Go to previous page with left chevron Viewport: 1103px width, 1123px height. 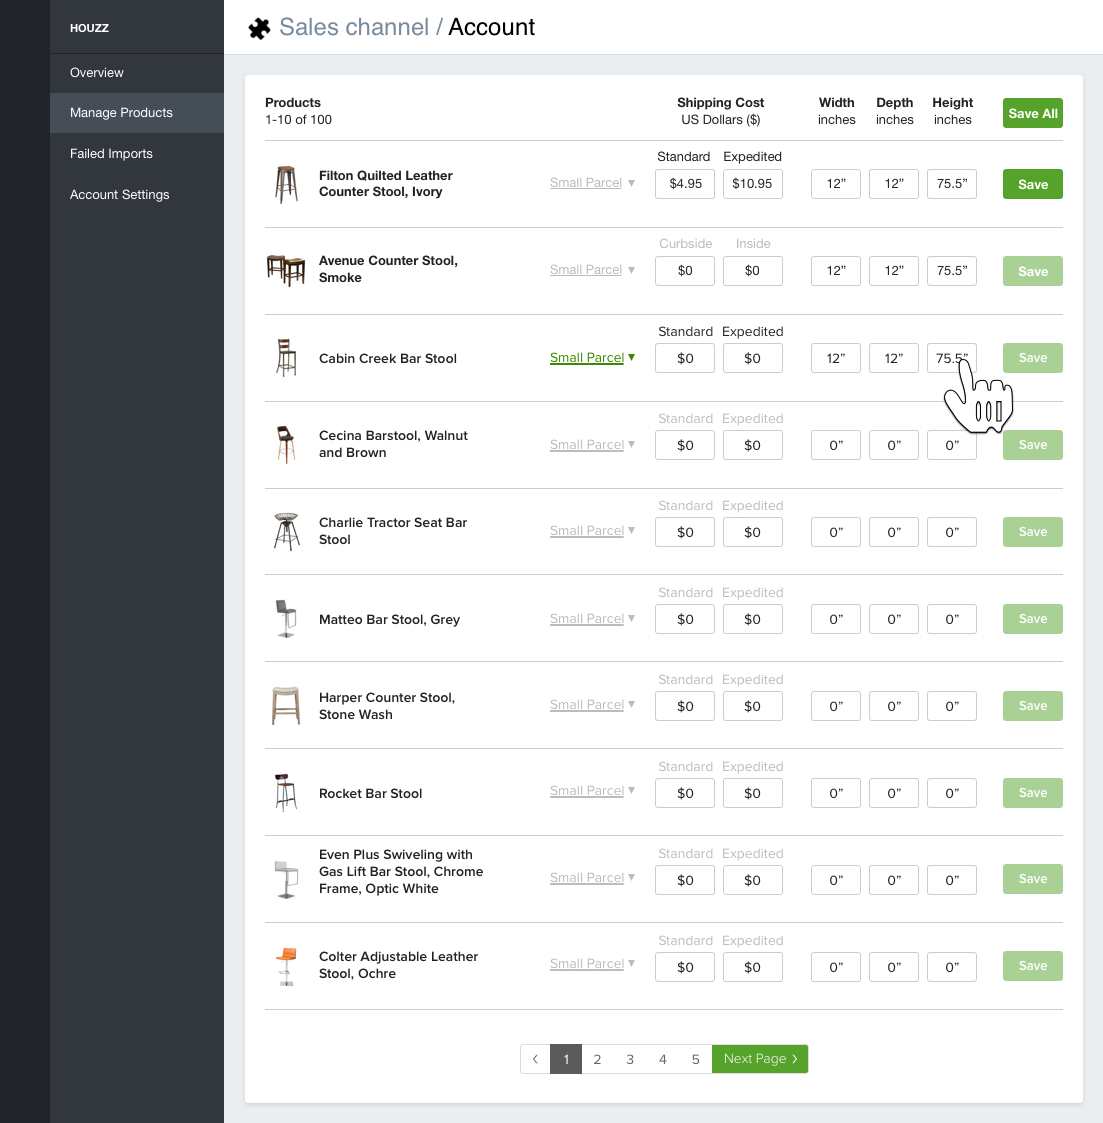click(535, 1059)
